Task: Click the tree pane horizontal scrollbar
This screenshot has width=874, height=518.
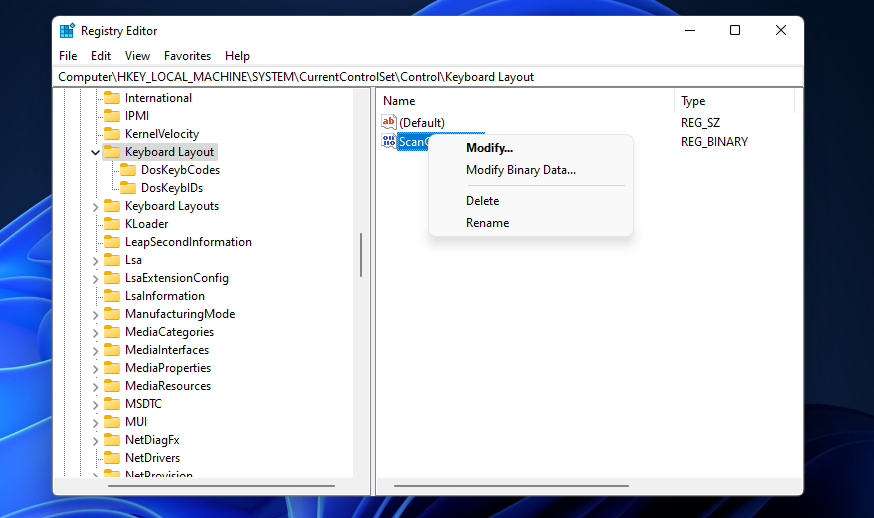Action: click(221, 486)
